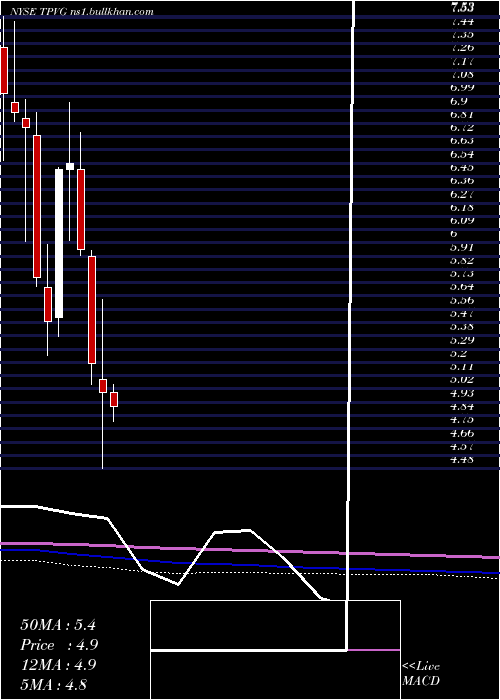Viewport: 500px width, 700px height.
Task: Click the 5.56 price axis label
Action: 461,300
